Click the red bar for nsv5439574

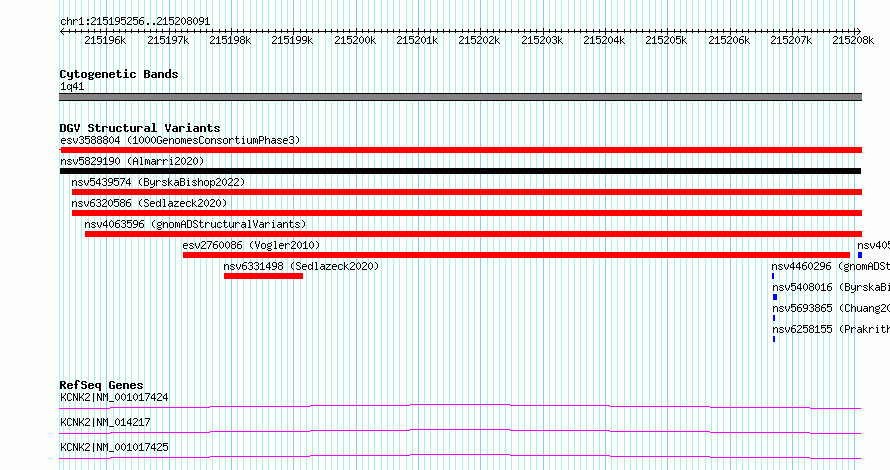(467, 192)
